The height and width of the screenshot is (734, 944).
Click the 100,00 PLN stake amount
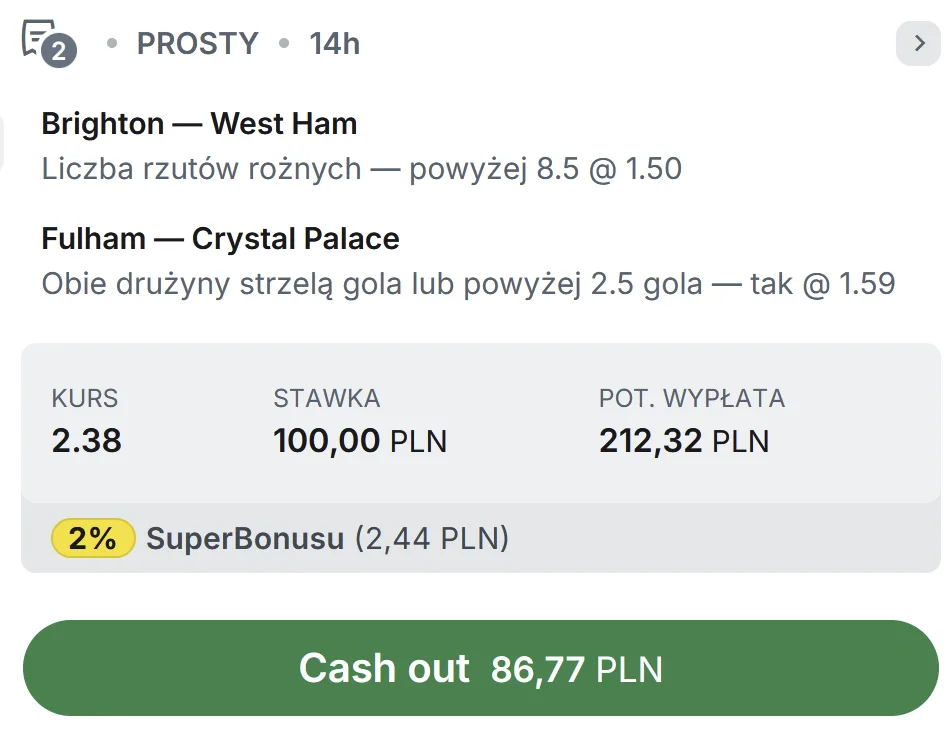[359, 440]
